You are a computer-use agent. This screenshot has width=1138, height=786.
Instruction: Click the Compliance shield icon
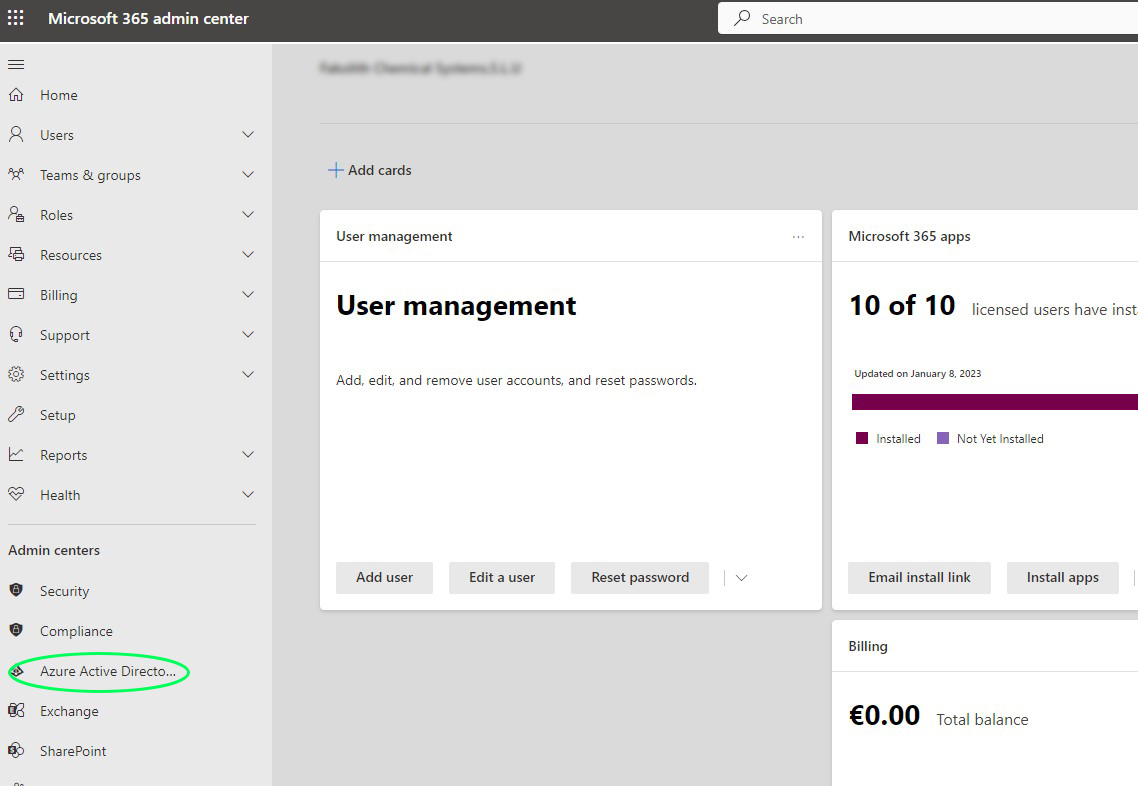pos(16,630)
